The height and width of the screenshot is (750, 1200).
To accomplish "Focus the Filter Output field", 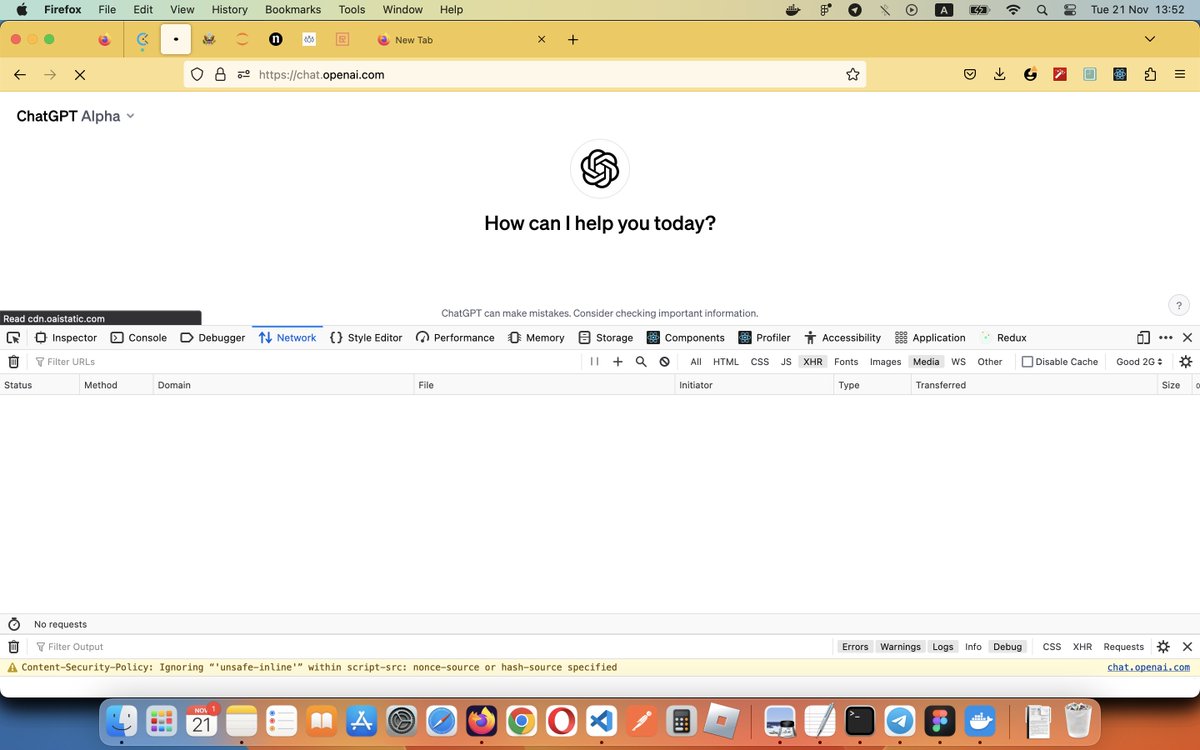I will point(430,647).
